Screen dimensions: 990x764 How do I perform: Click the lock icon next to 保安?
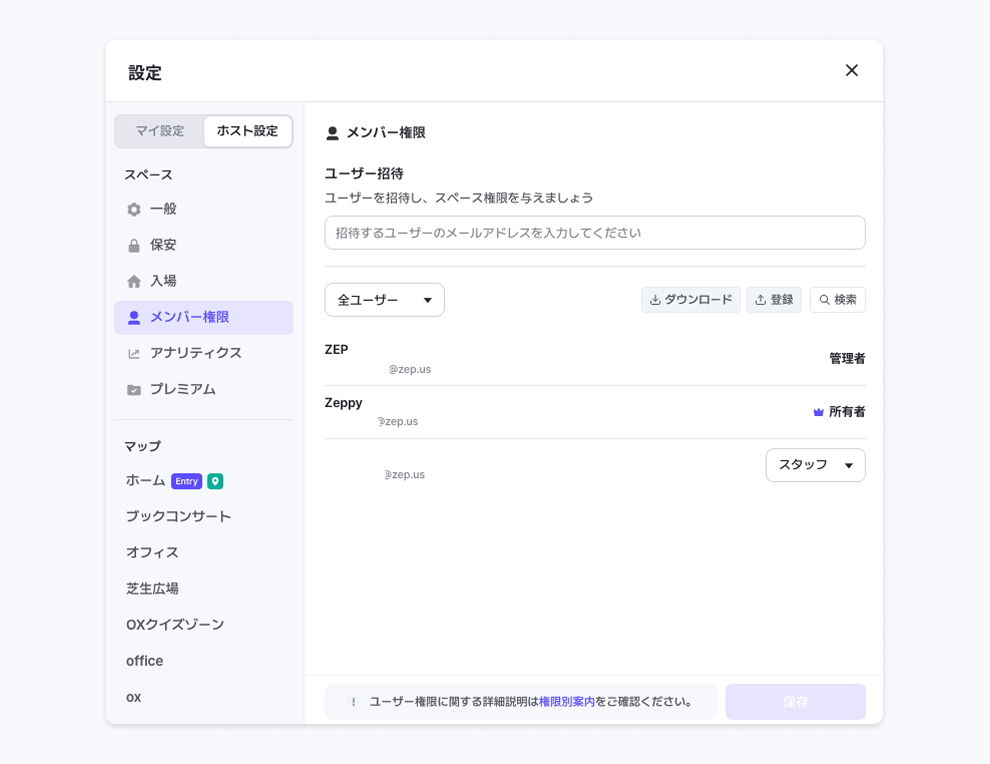(x=134, y=246)
